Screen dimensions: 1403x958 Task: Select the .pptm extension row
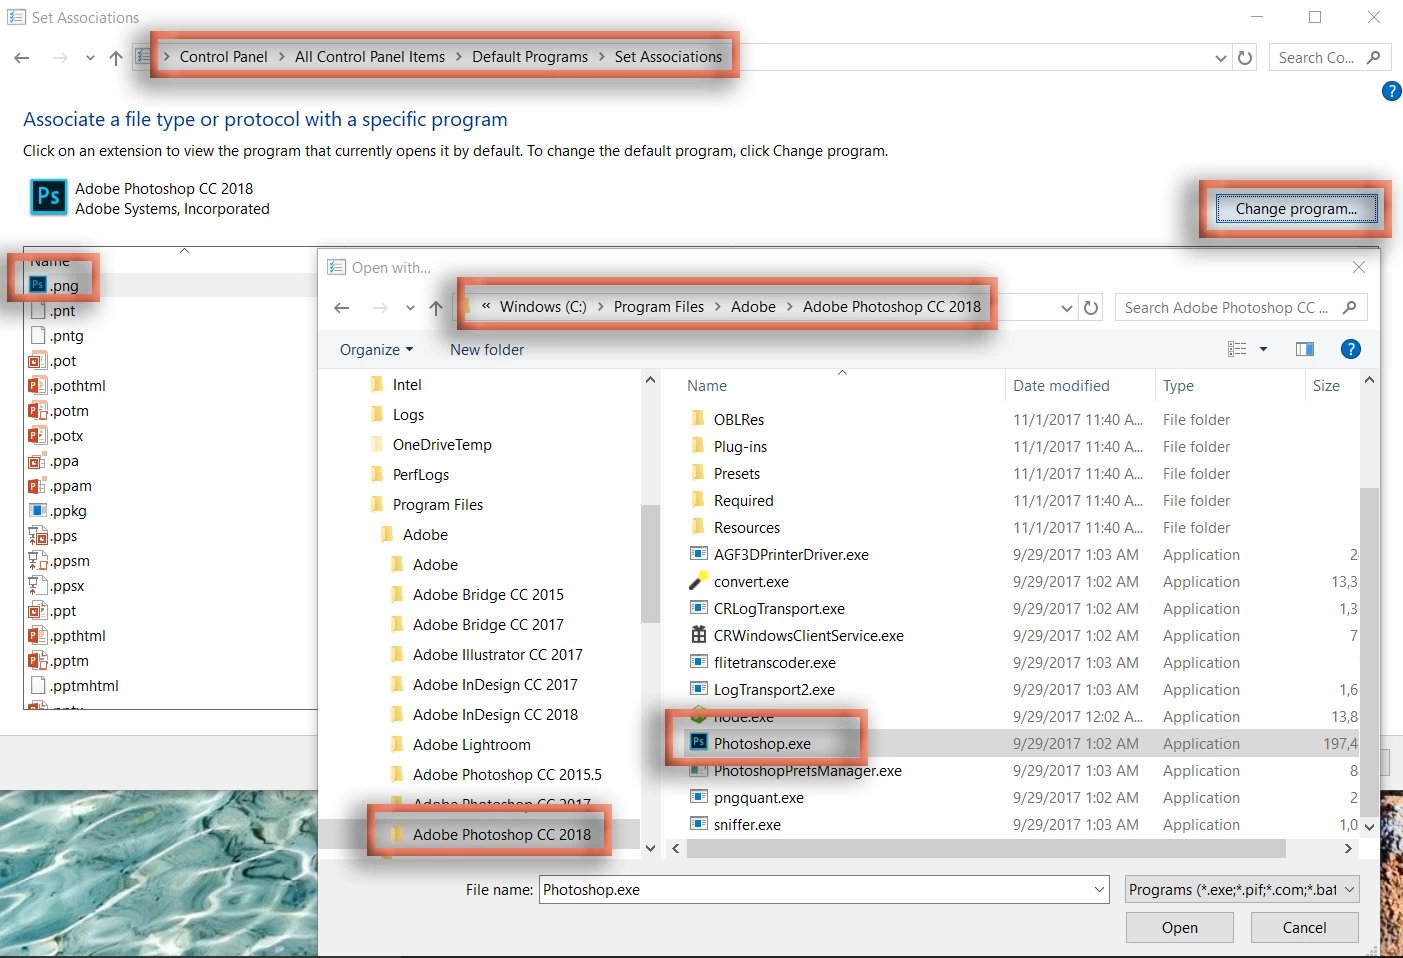[70, 660]
